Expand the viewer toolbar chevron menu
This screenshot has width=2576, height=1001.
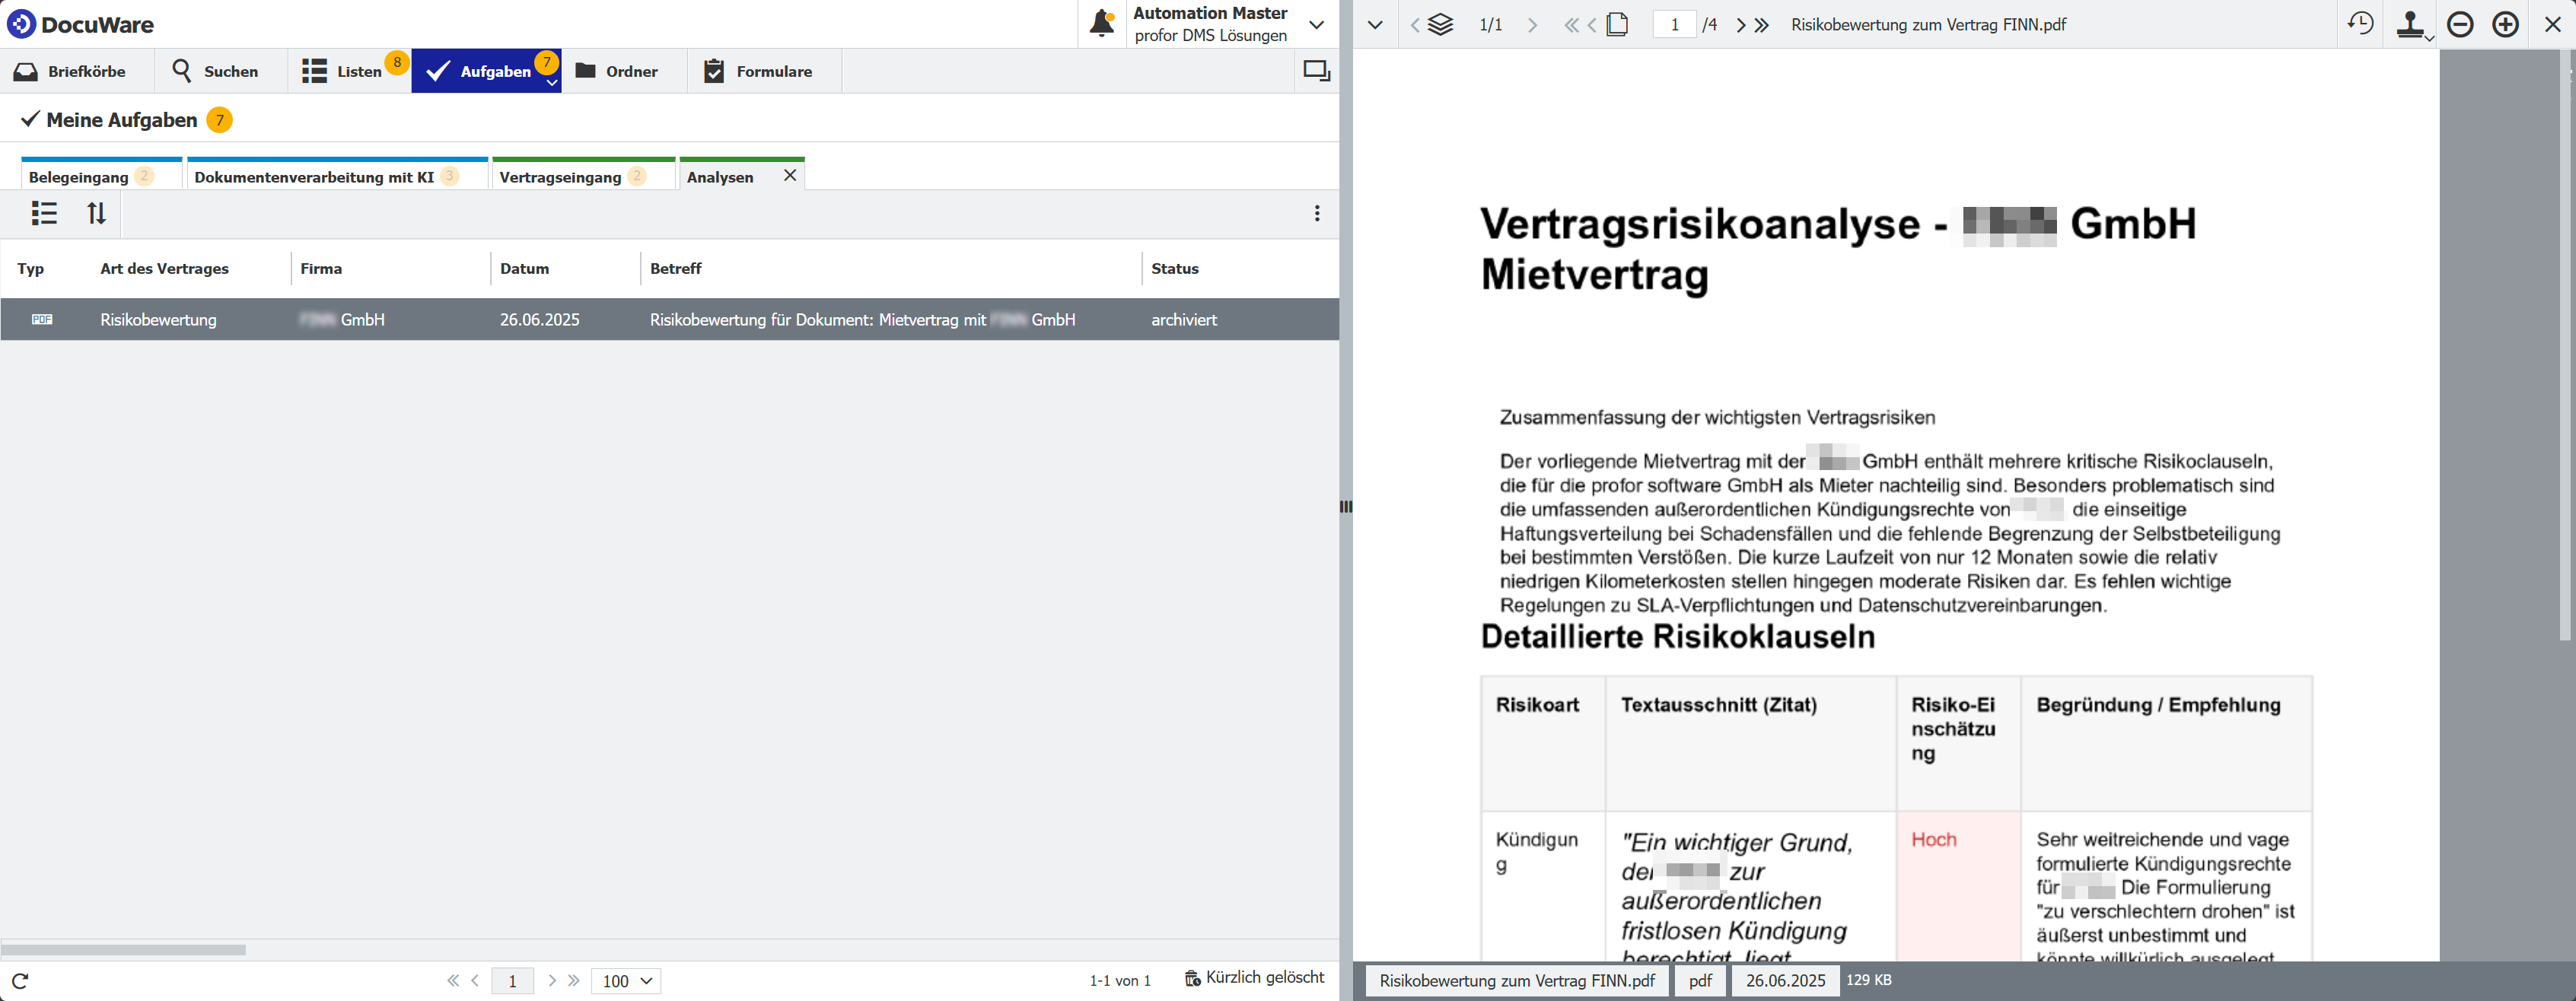(1375, 24)
